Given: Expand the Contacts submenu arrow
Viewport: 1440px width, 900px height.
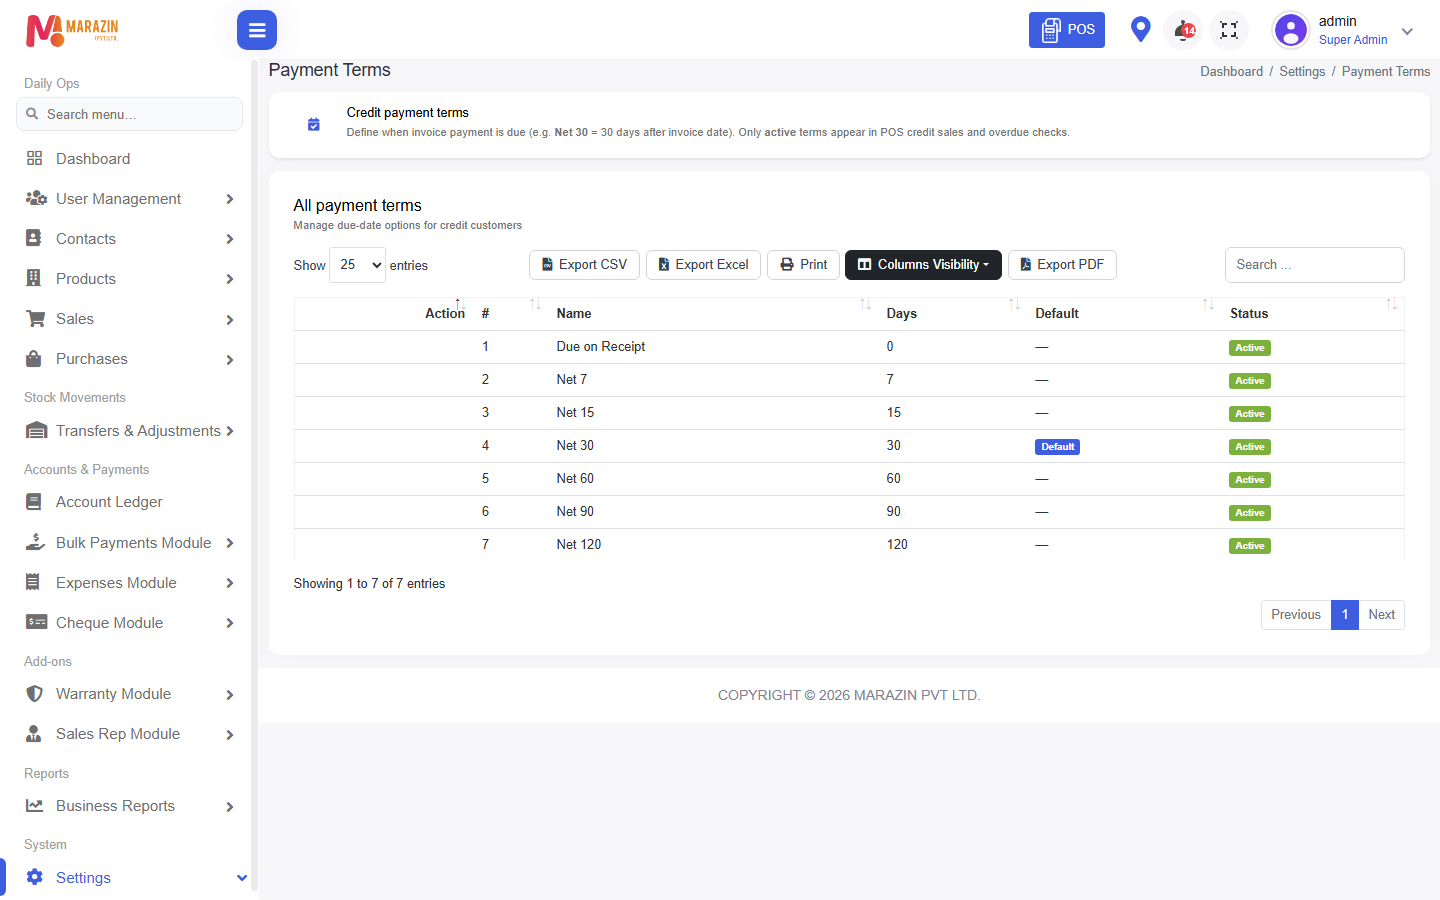Looking at the screenshot, I should point(230,239).
